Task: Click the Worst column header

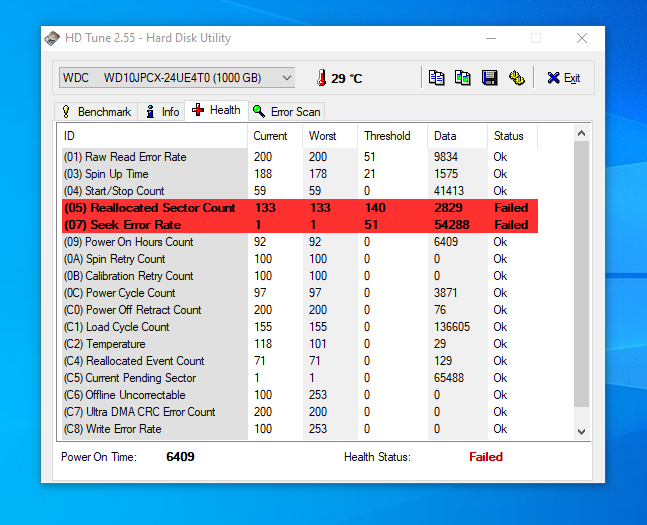Action: (x=330, y=136)
